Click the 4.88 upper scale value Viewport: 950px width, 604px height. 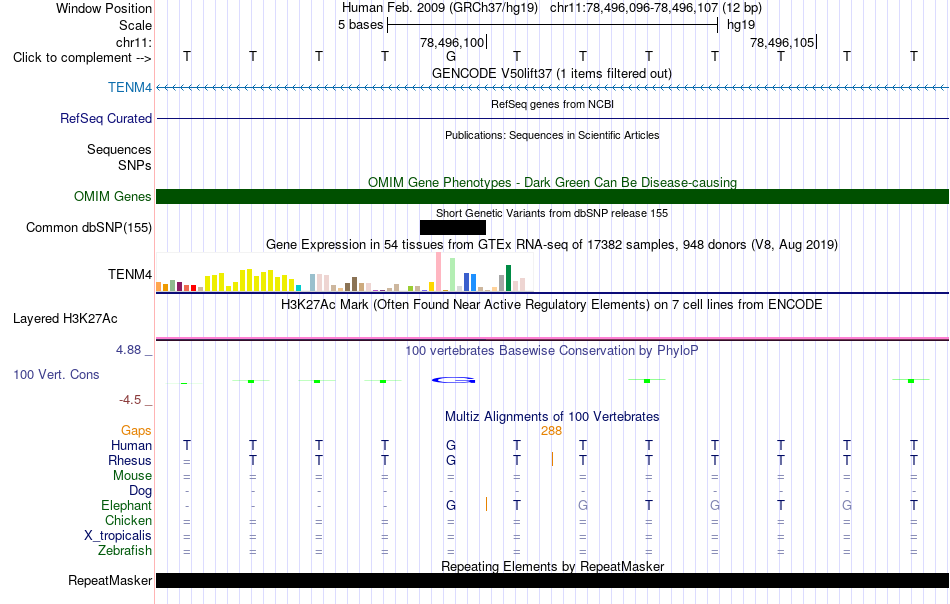click(x=128, y=350)
